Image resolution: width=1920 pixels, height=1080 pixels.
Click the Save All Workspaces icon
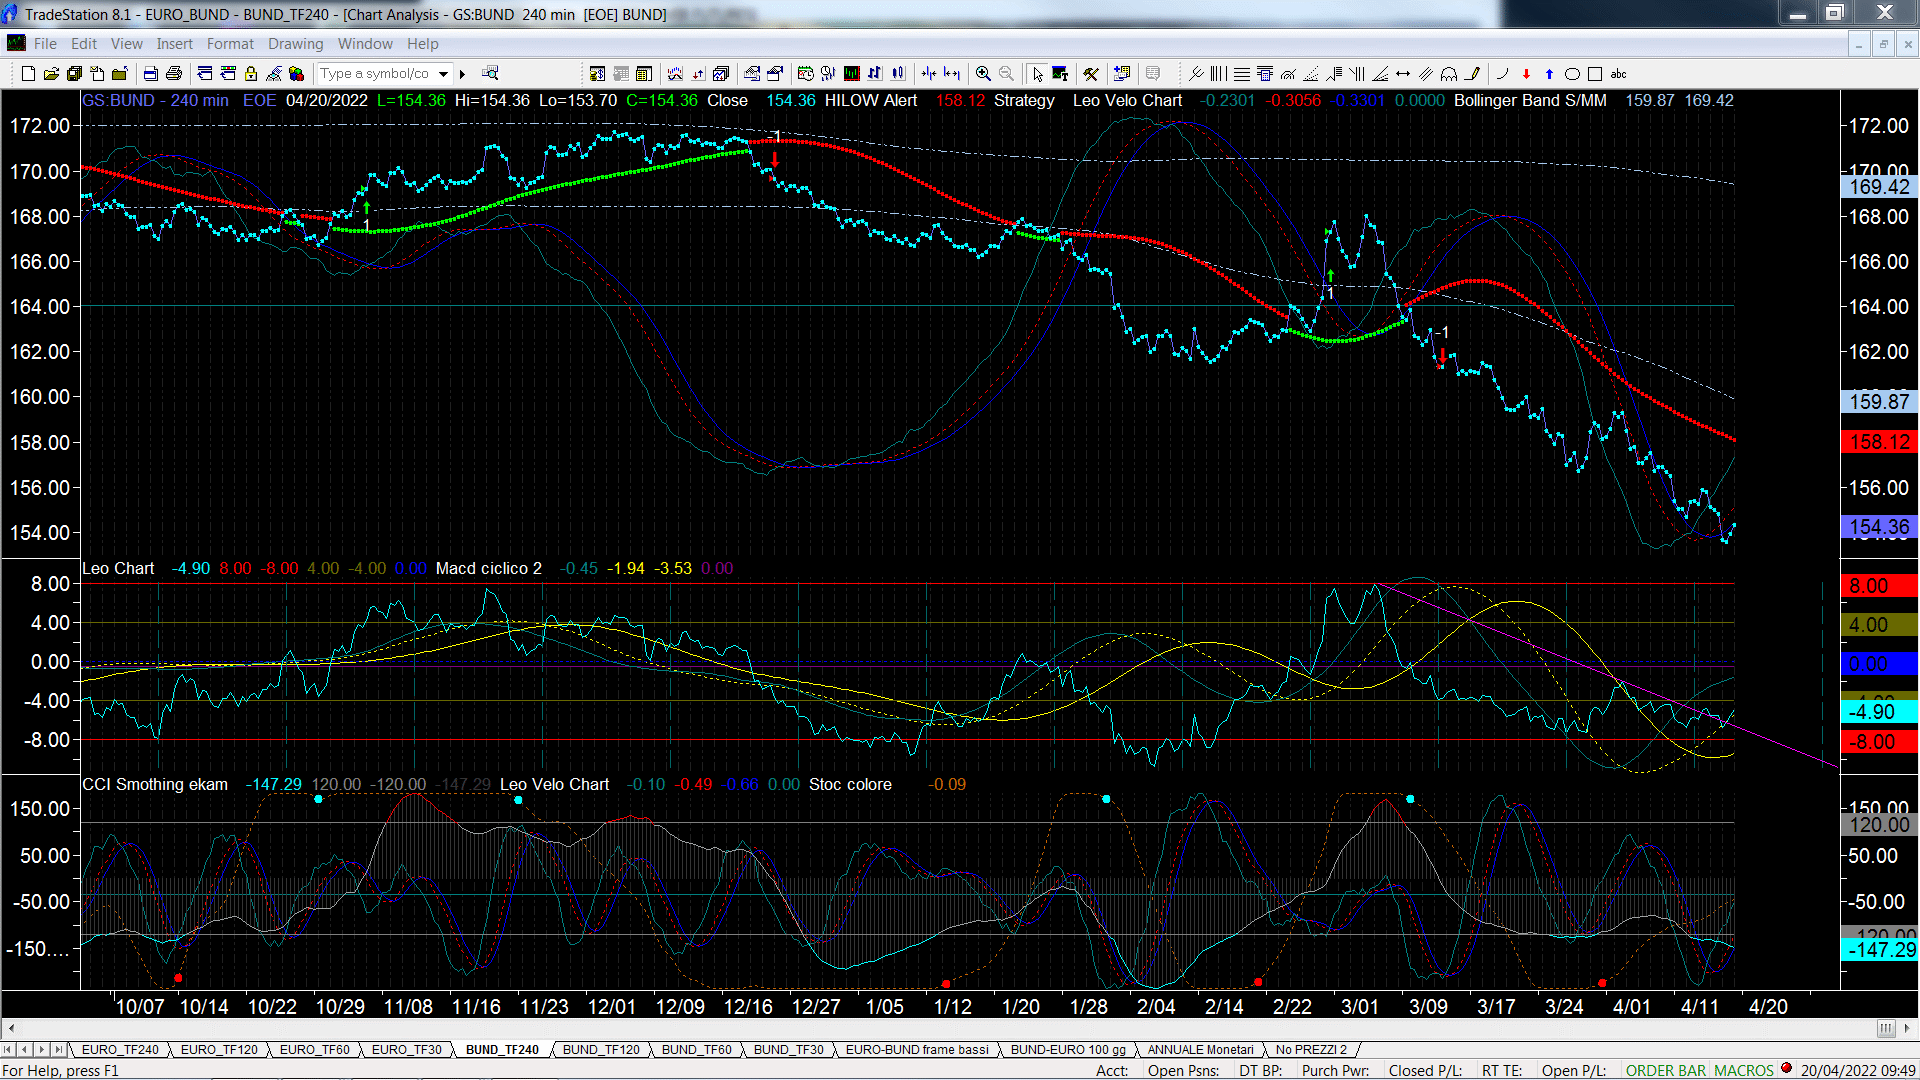coord(74,74)
